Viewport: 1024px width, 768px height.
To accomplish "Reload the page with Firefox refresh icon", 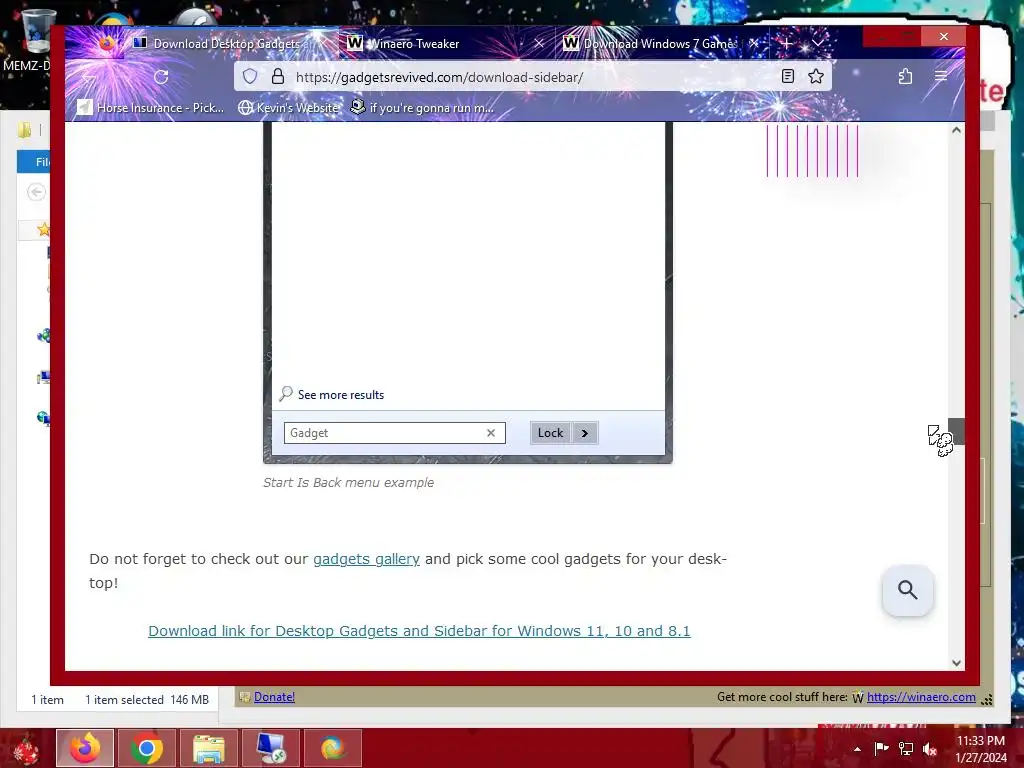I will [x=161, y=77].
